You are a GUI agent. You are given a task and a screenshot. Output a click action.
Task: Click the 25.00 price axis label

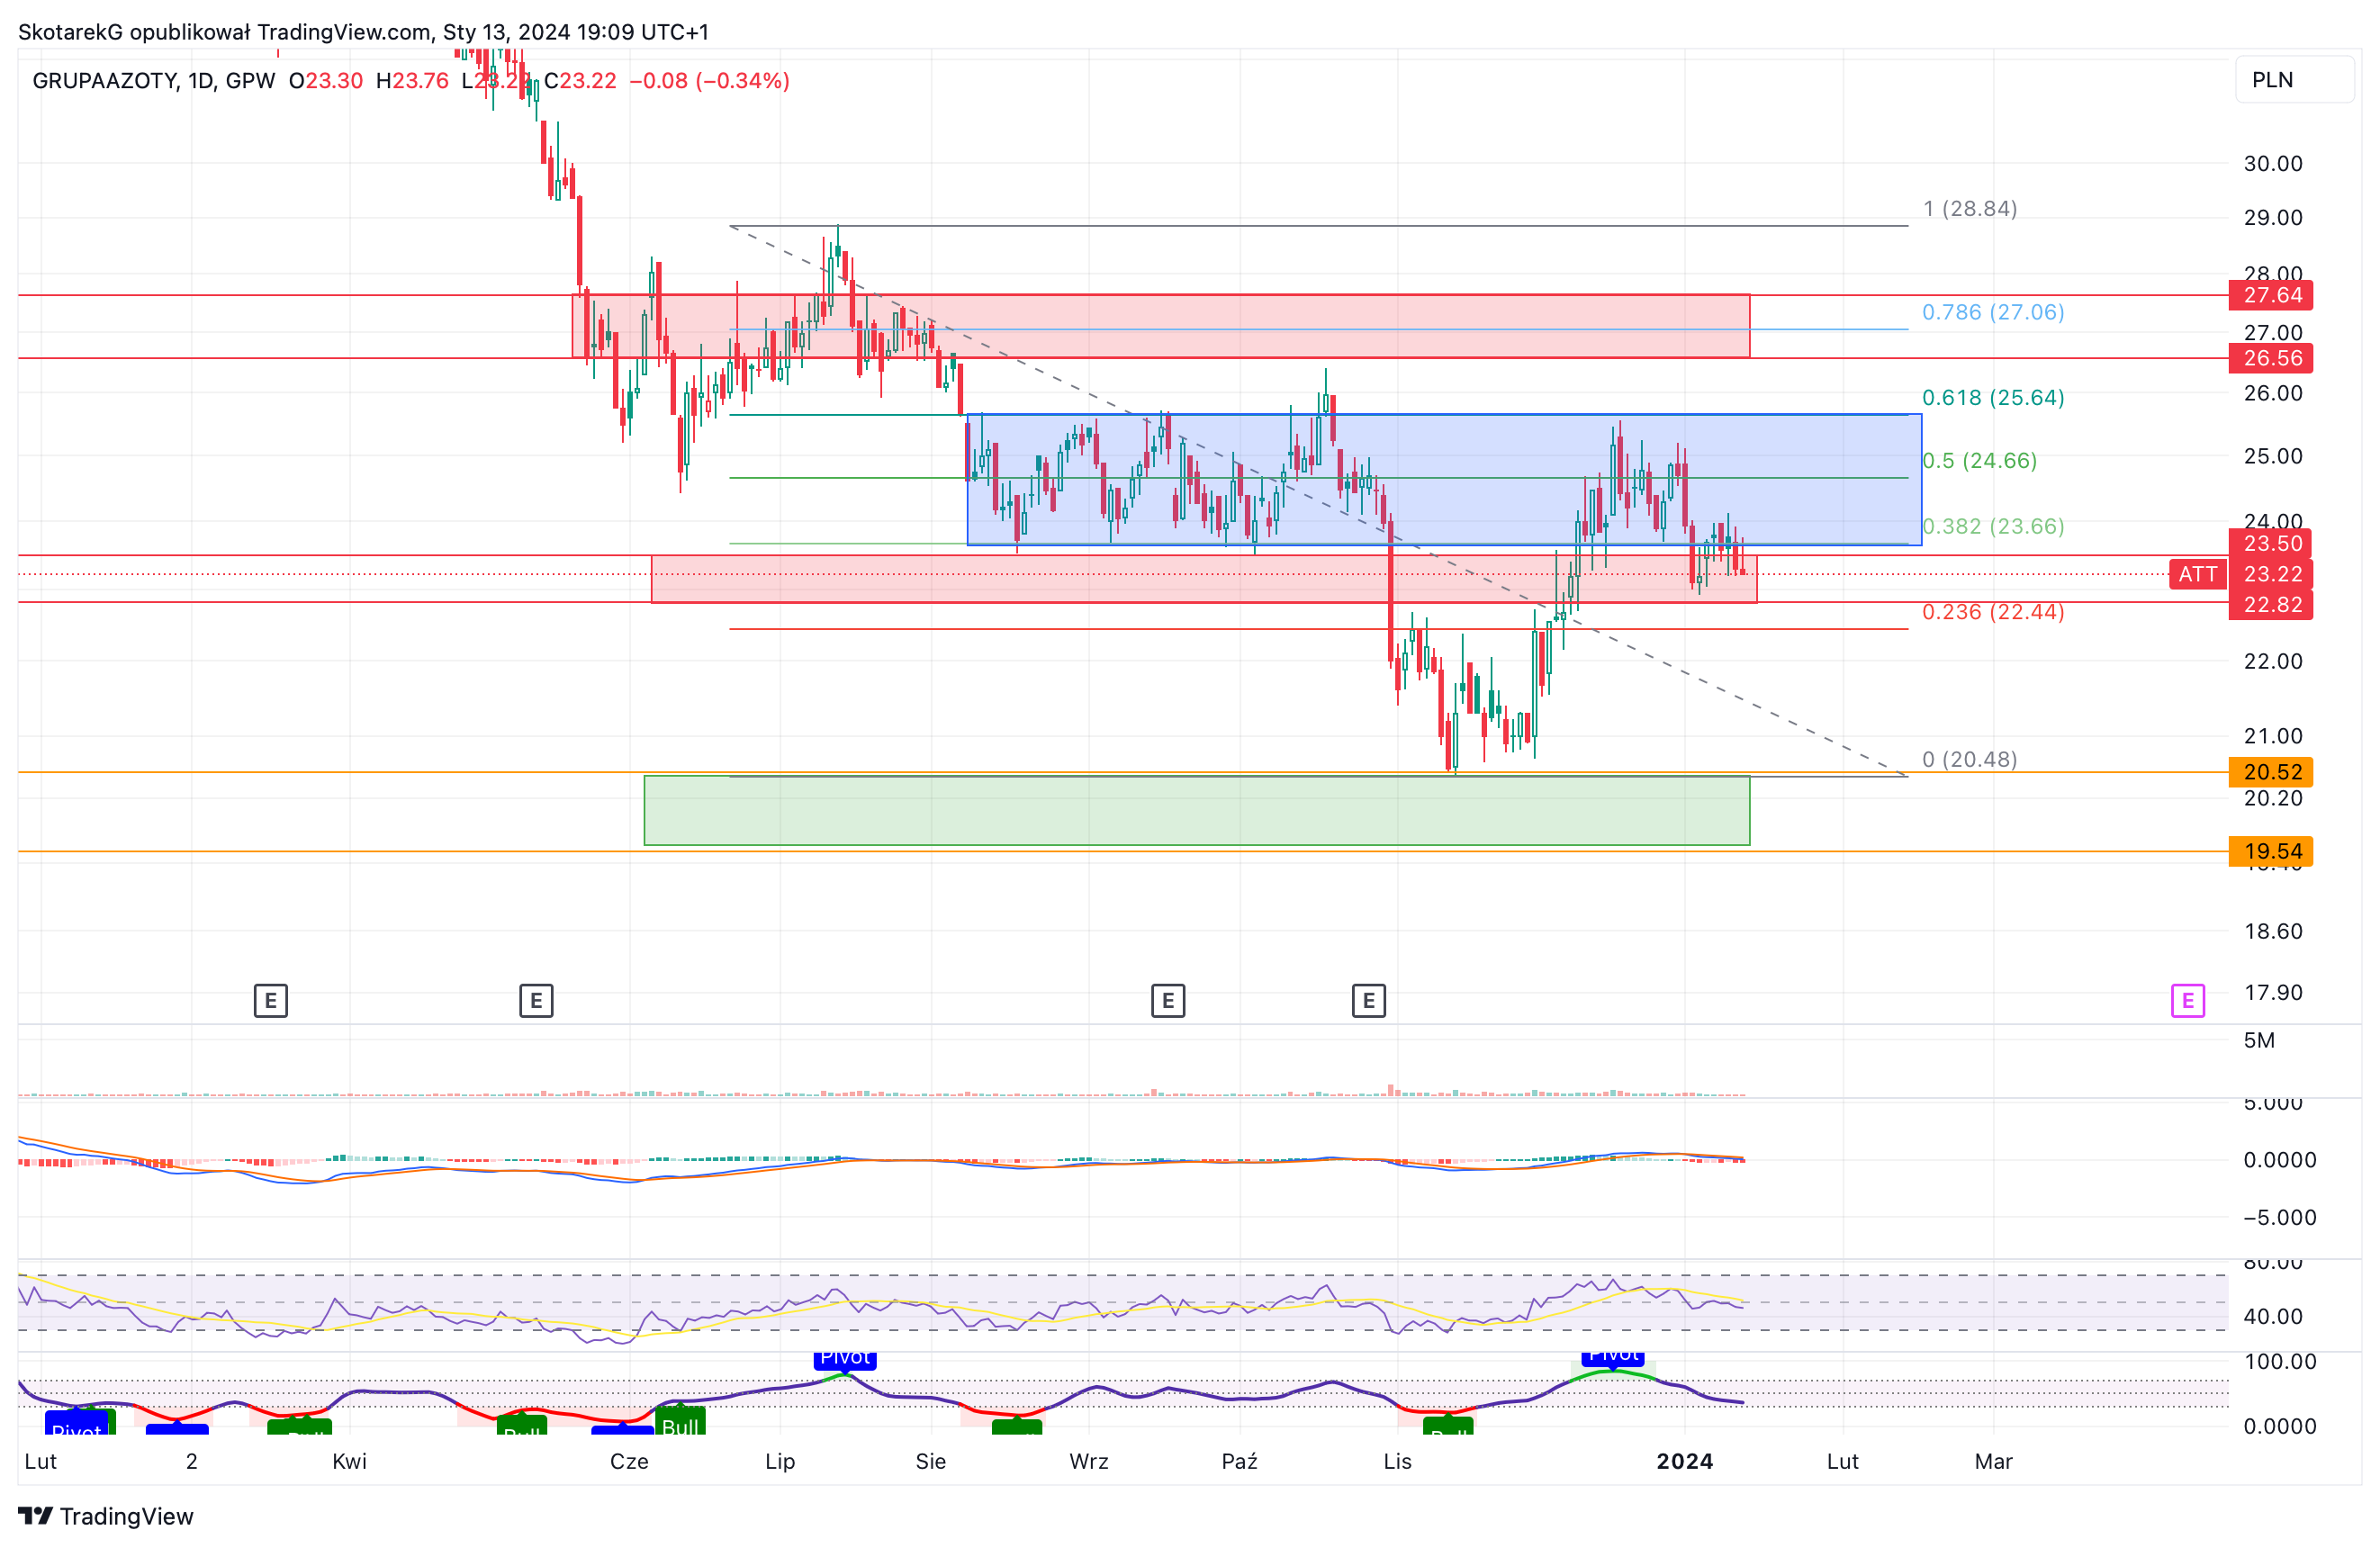pyautogui.click(x=2272, y=456)
